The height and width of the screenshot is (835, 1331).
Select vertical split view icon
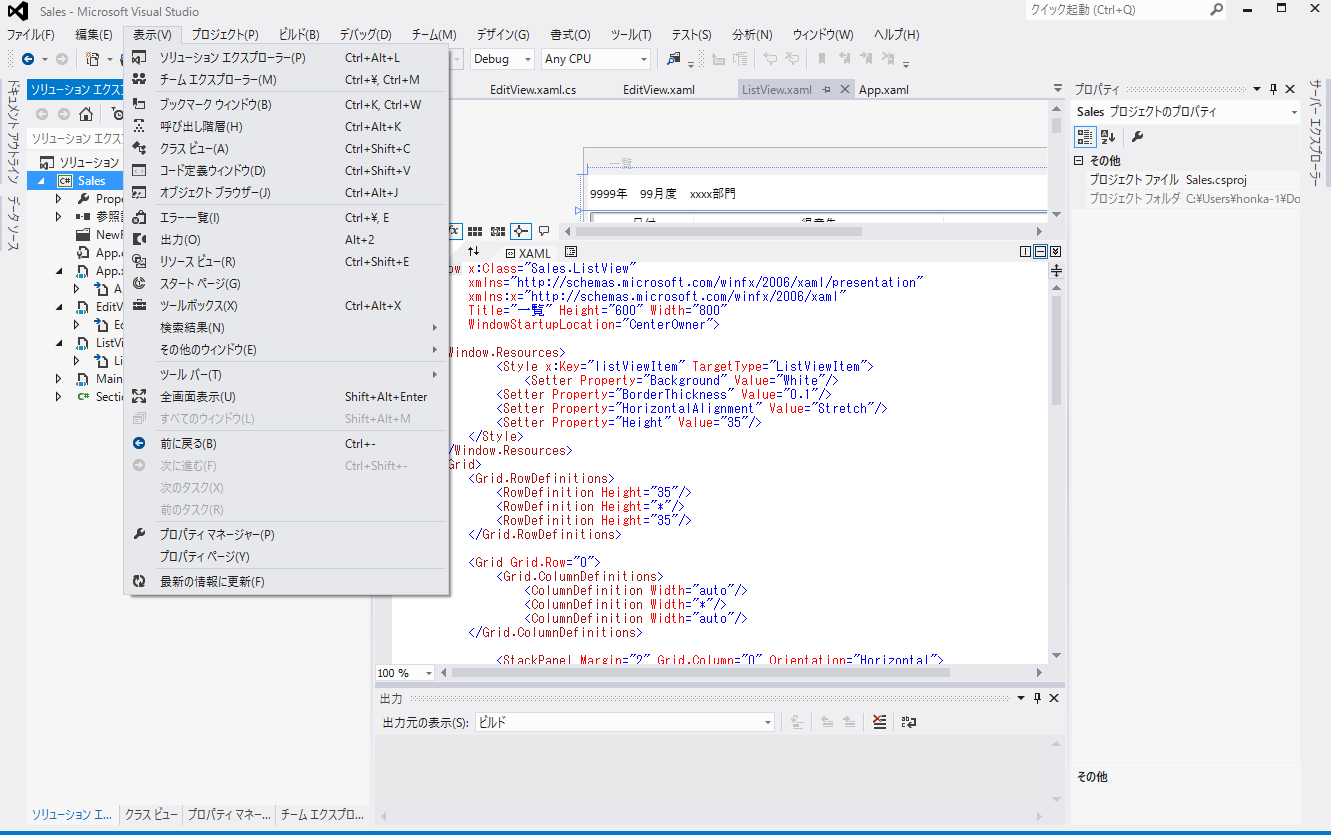point(1026,251)
